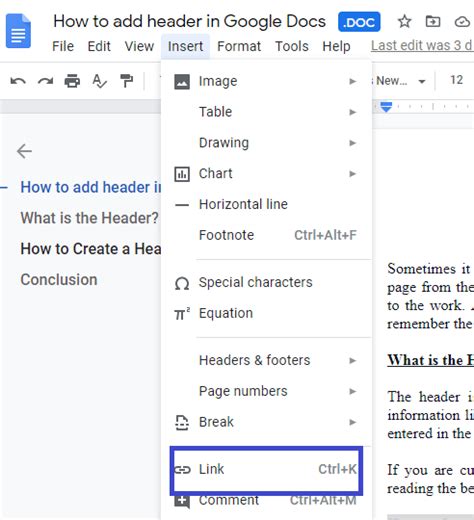The width and height of the screenshot is (474, 520).
Task: Click the cloud save status icon
Action: 462,22
